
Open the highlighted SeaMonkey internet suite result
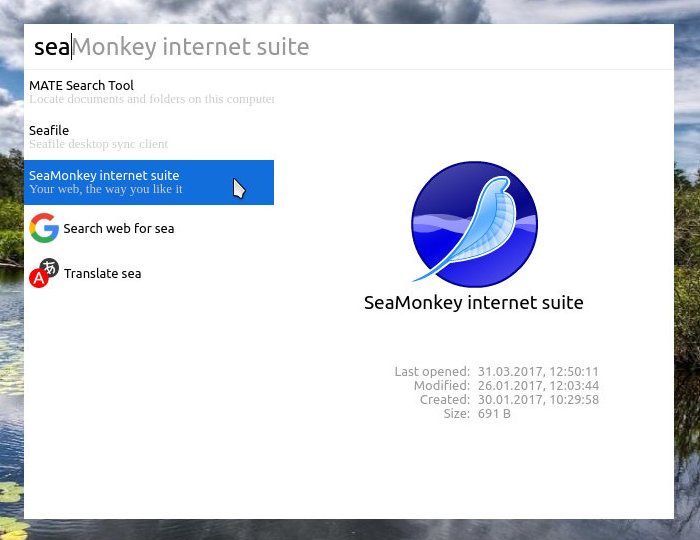[x=149, y=183]
